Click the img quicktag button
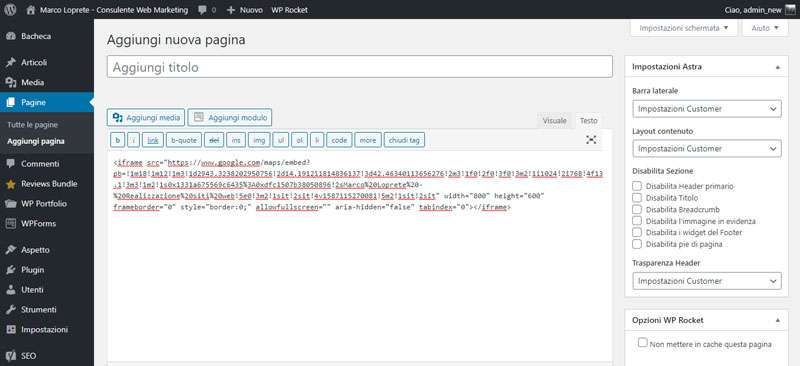Viewport: 800px width, 366px height. pos(259,140)
